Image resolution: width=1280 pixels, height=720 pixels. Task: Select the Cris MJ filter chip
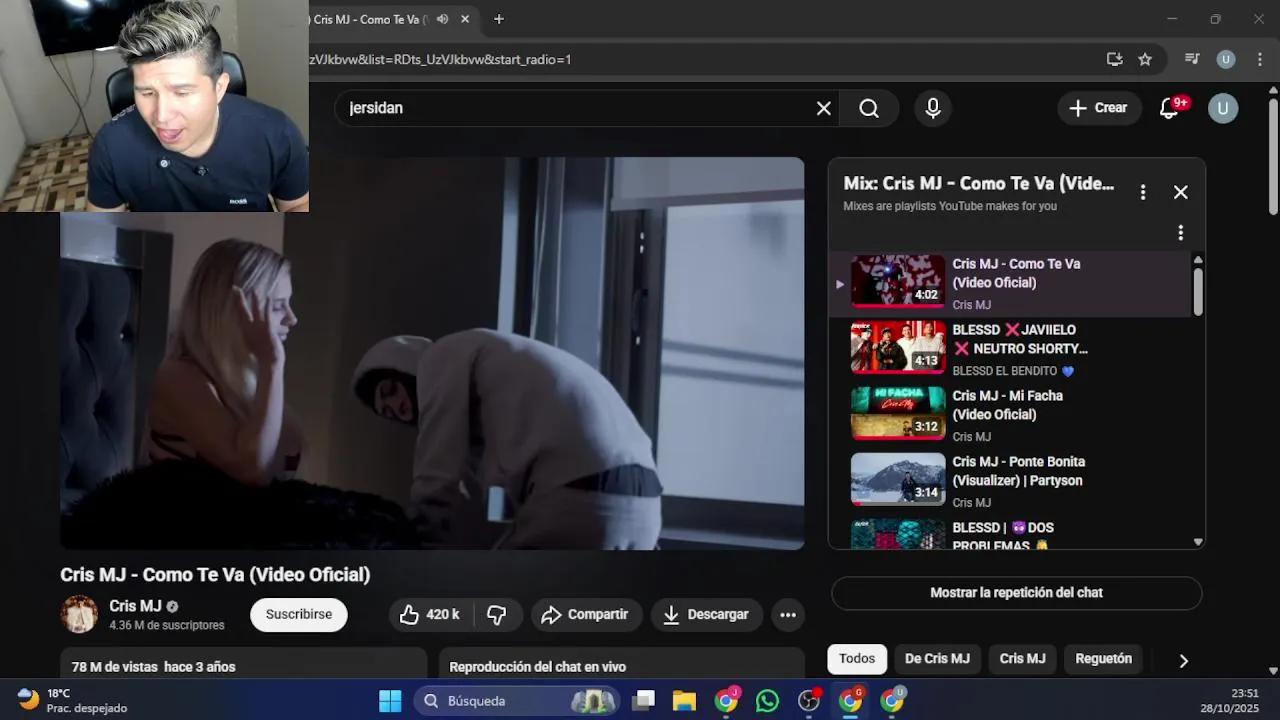pyautogui.click(x=1022, y=659)
